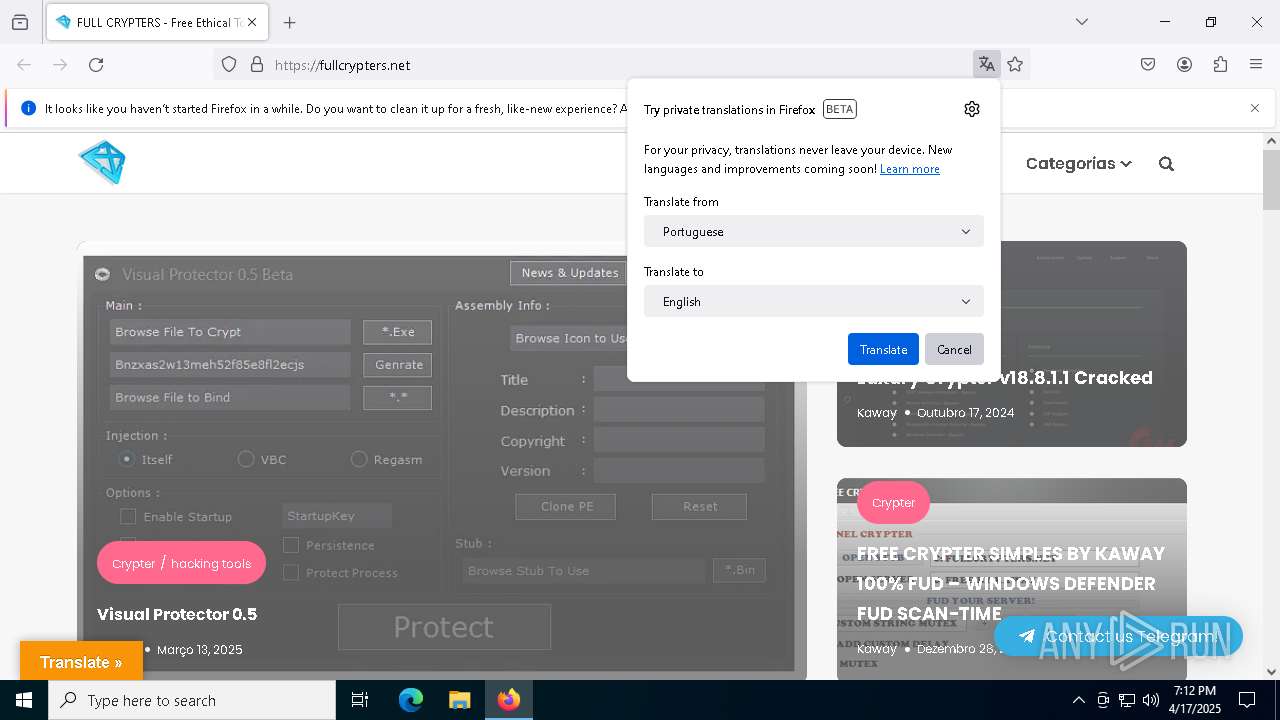Screen dimensions: 1280x720
Task: Open the Firefox application menu
Action: (1256, 64)
